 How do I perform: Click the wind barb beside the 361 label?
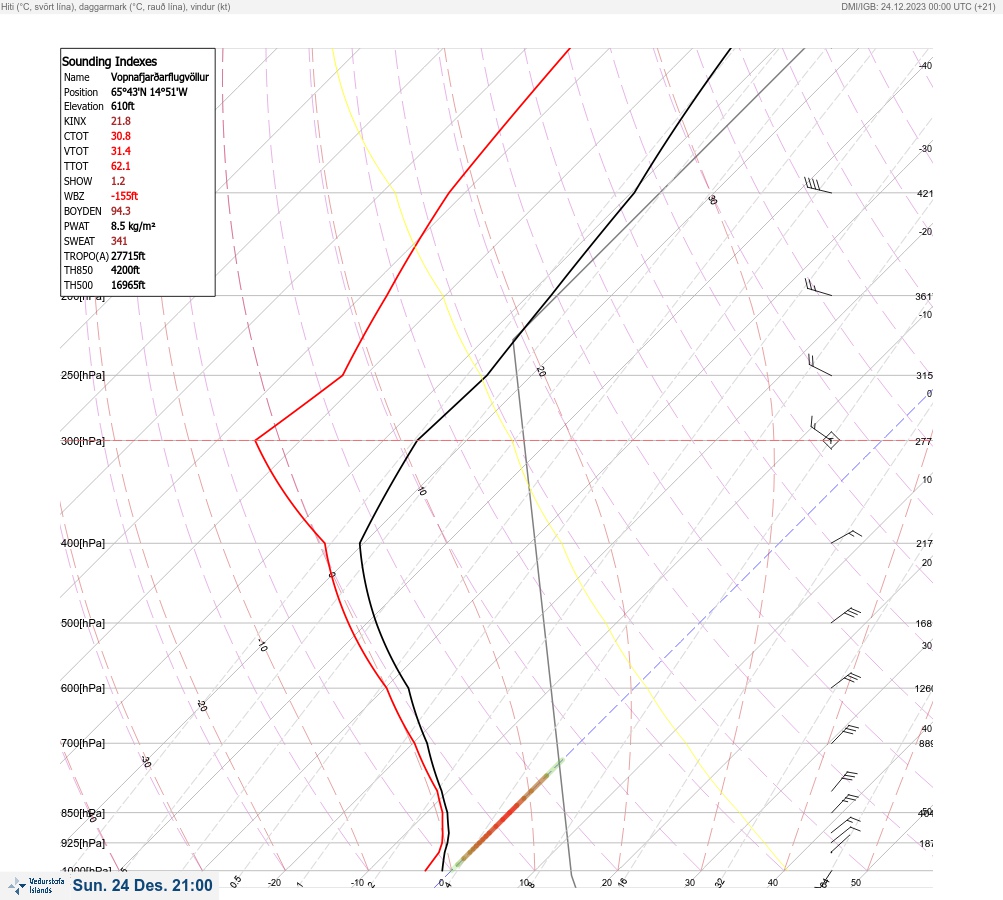point(818,287)
